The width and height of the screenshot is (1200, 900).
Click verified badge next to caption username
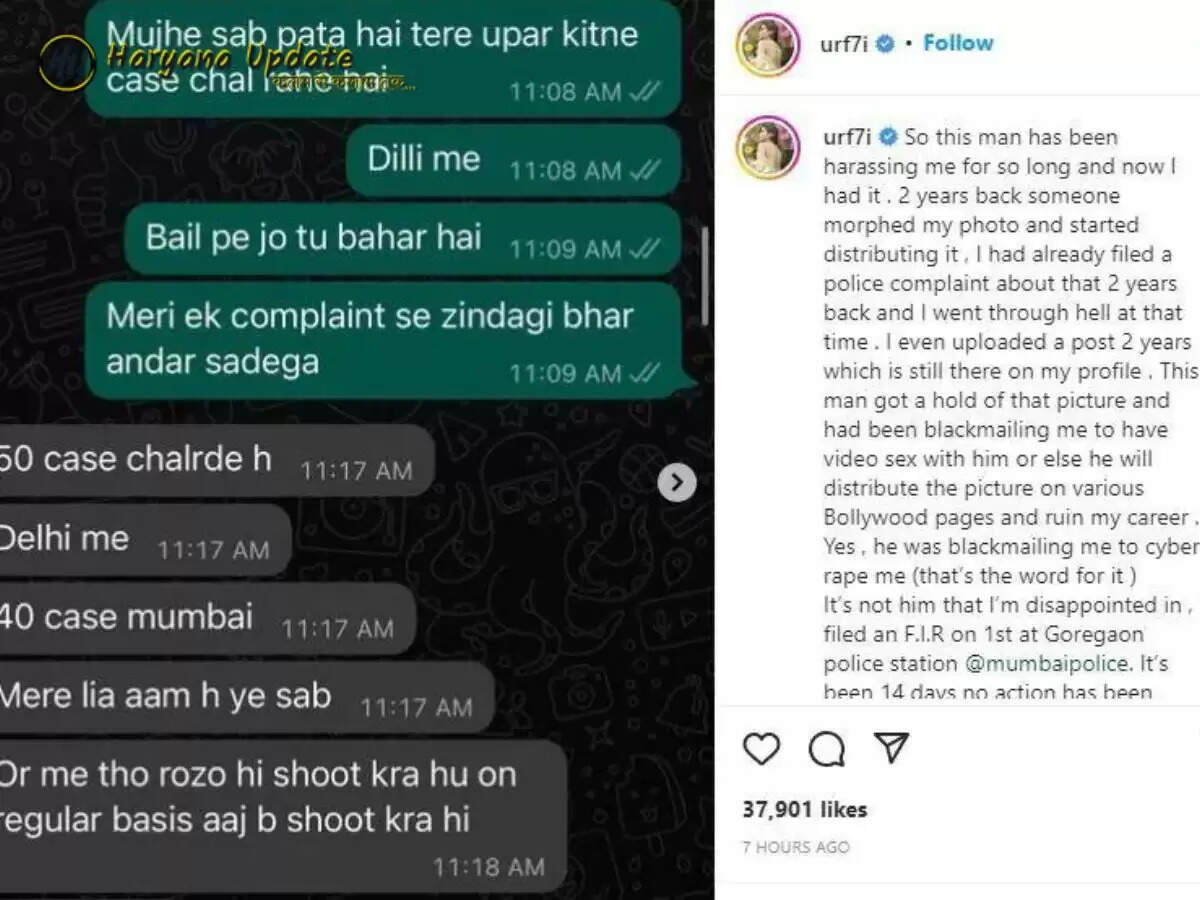click(888, 137)
